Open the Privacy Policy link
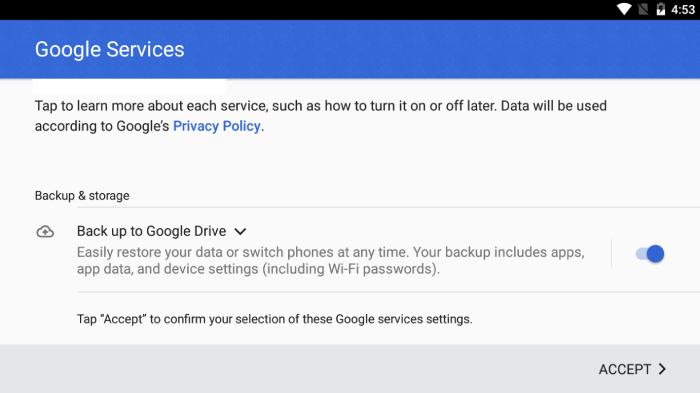The image size is (700, 393). click(217, 126)
